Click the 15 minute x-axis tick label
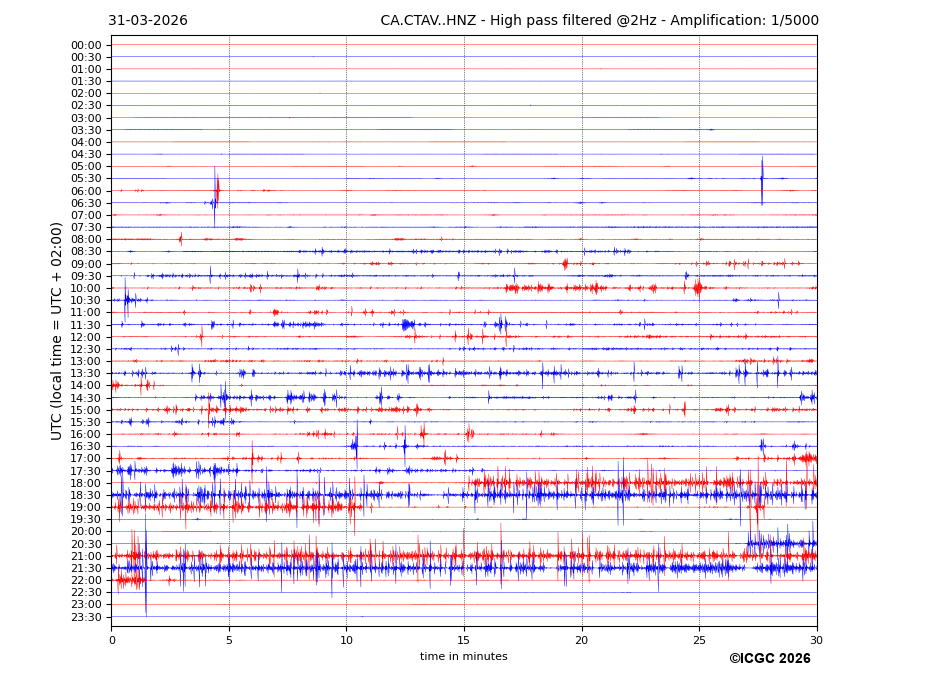 pos(464,640)
